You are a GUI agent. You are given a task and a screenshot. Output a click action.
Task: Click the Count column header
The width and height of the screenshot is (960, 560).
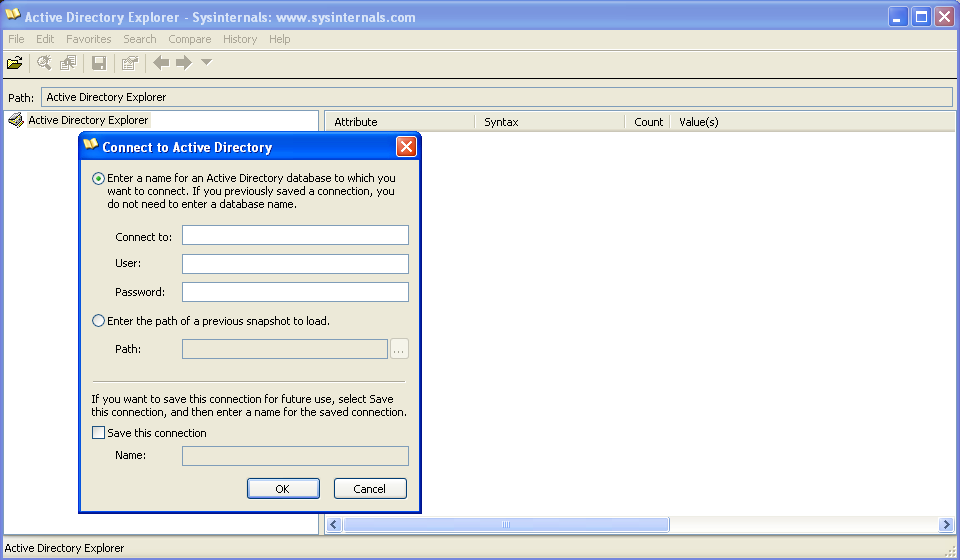click(x=648, y=122)
